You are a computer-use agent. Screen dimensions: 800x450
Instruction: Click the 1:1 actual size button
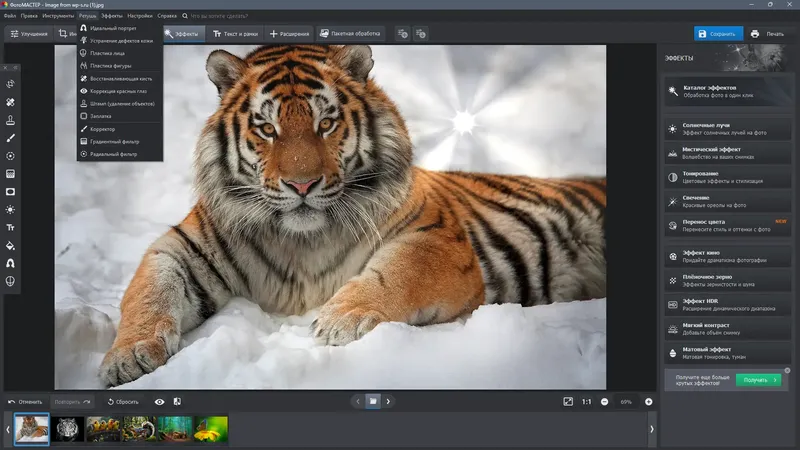pos(586,401)
